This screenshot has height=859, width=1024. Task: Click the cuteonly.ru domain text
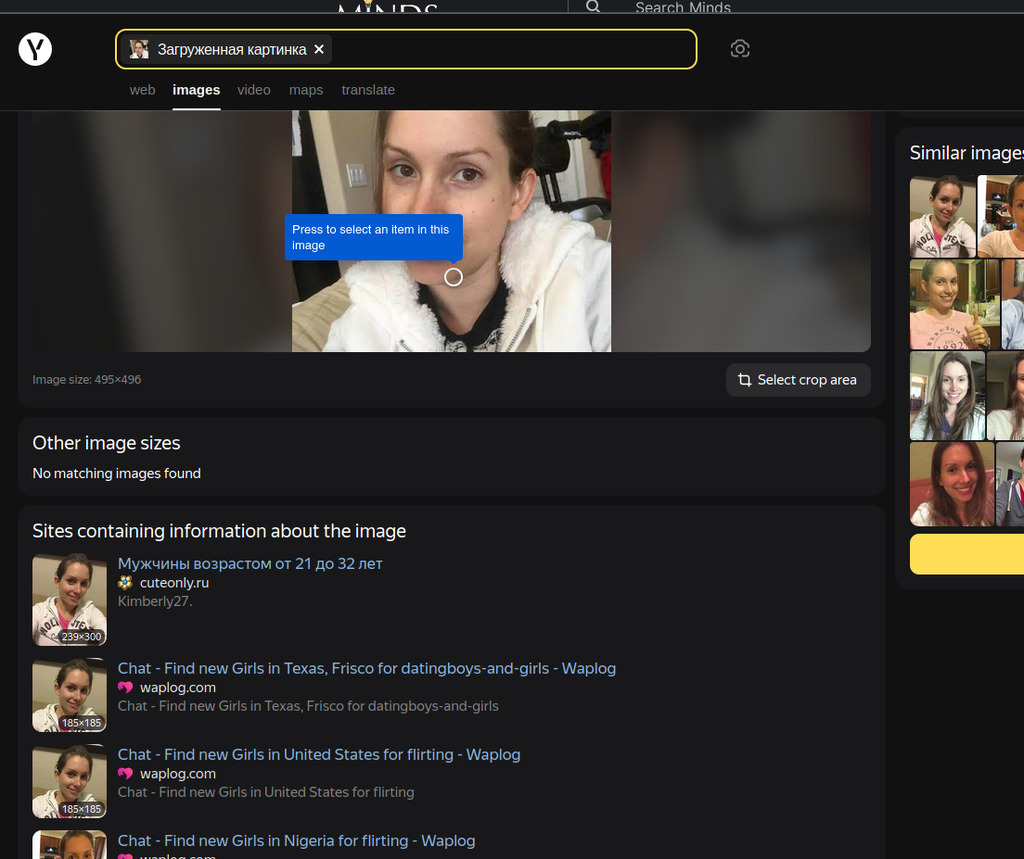(x=174, y=583)
